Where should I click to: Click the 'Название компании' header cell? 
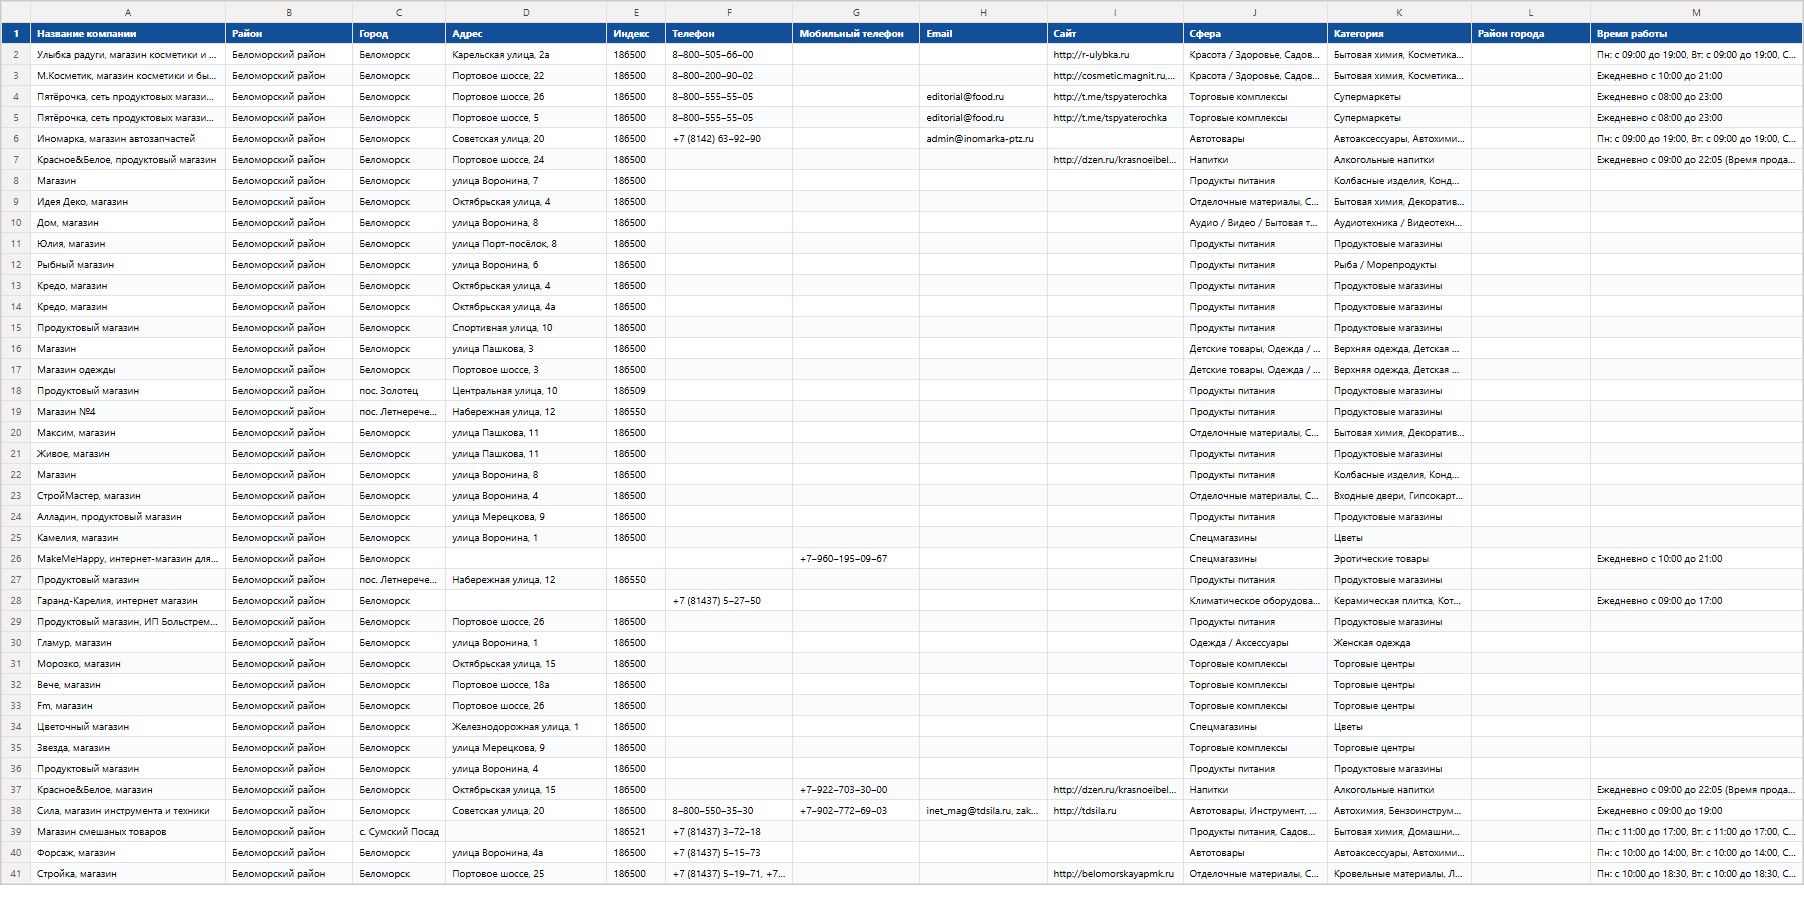pos(128,34)
